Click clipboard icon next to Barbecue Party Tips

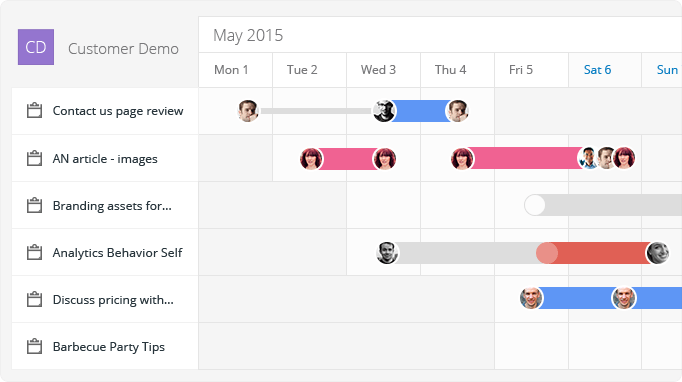pos(34,346)
